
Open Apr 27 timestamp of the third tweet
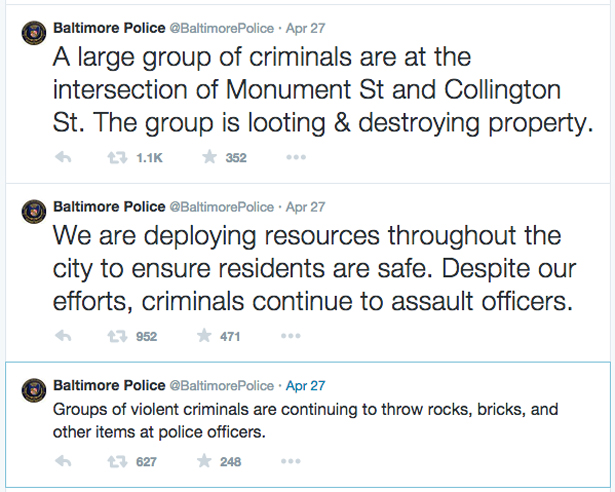tap(307, 384)
